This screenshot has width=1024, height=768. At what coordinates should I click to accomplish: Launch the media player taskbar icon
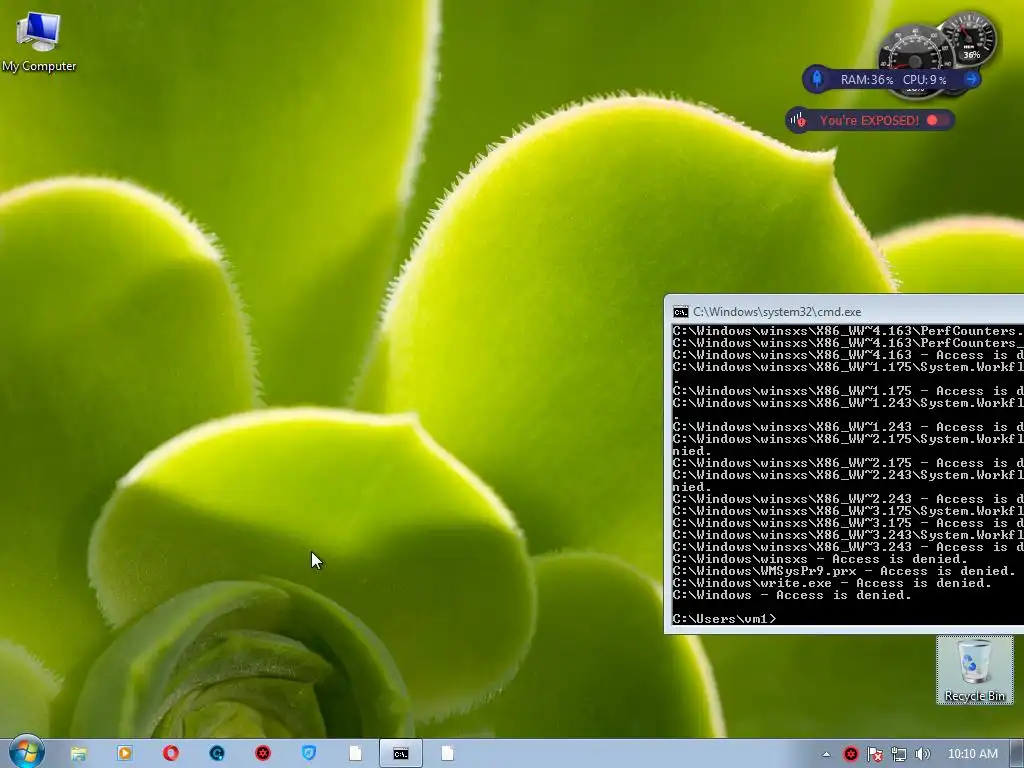(124, 754)
